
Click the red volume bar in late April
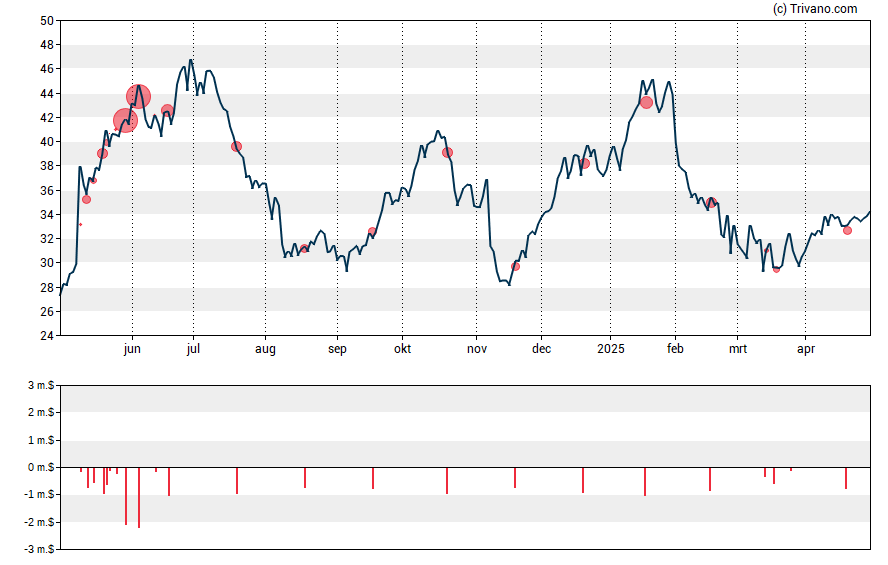click(x=846, y=478)
